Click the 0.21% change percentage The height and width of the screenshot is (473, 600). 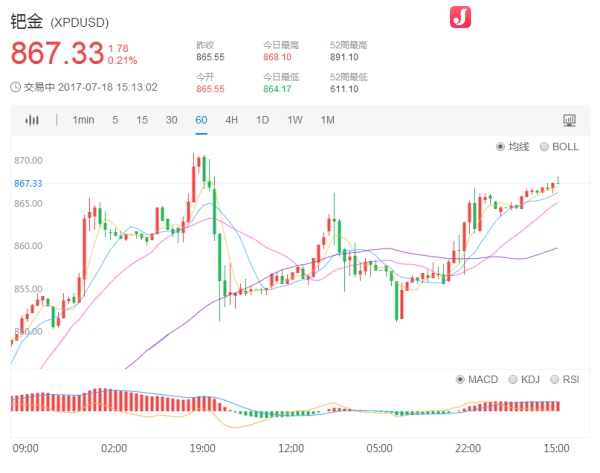(122, 60)
